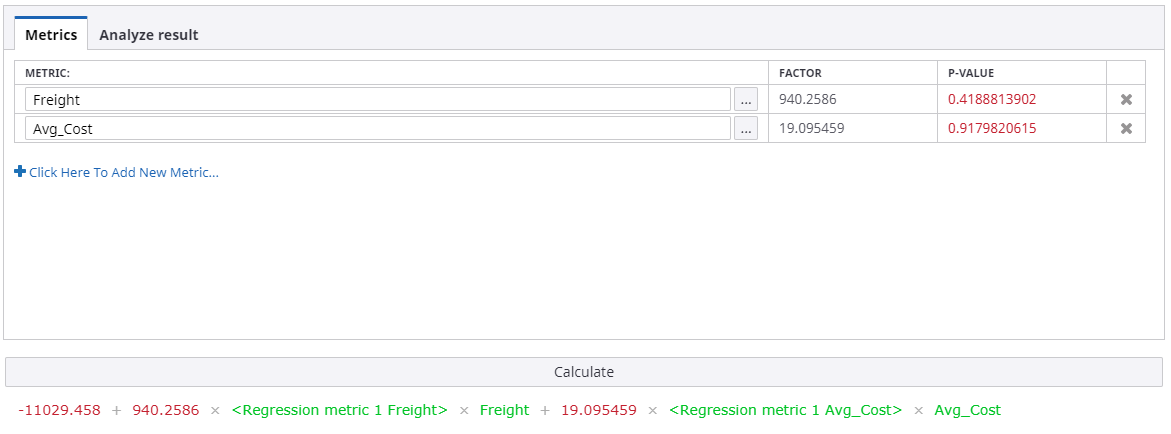Select the Avg_Cost p-value 0.9179820615
Screen dimensions: 1171x434
point(992,128)
